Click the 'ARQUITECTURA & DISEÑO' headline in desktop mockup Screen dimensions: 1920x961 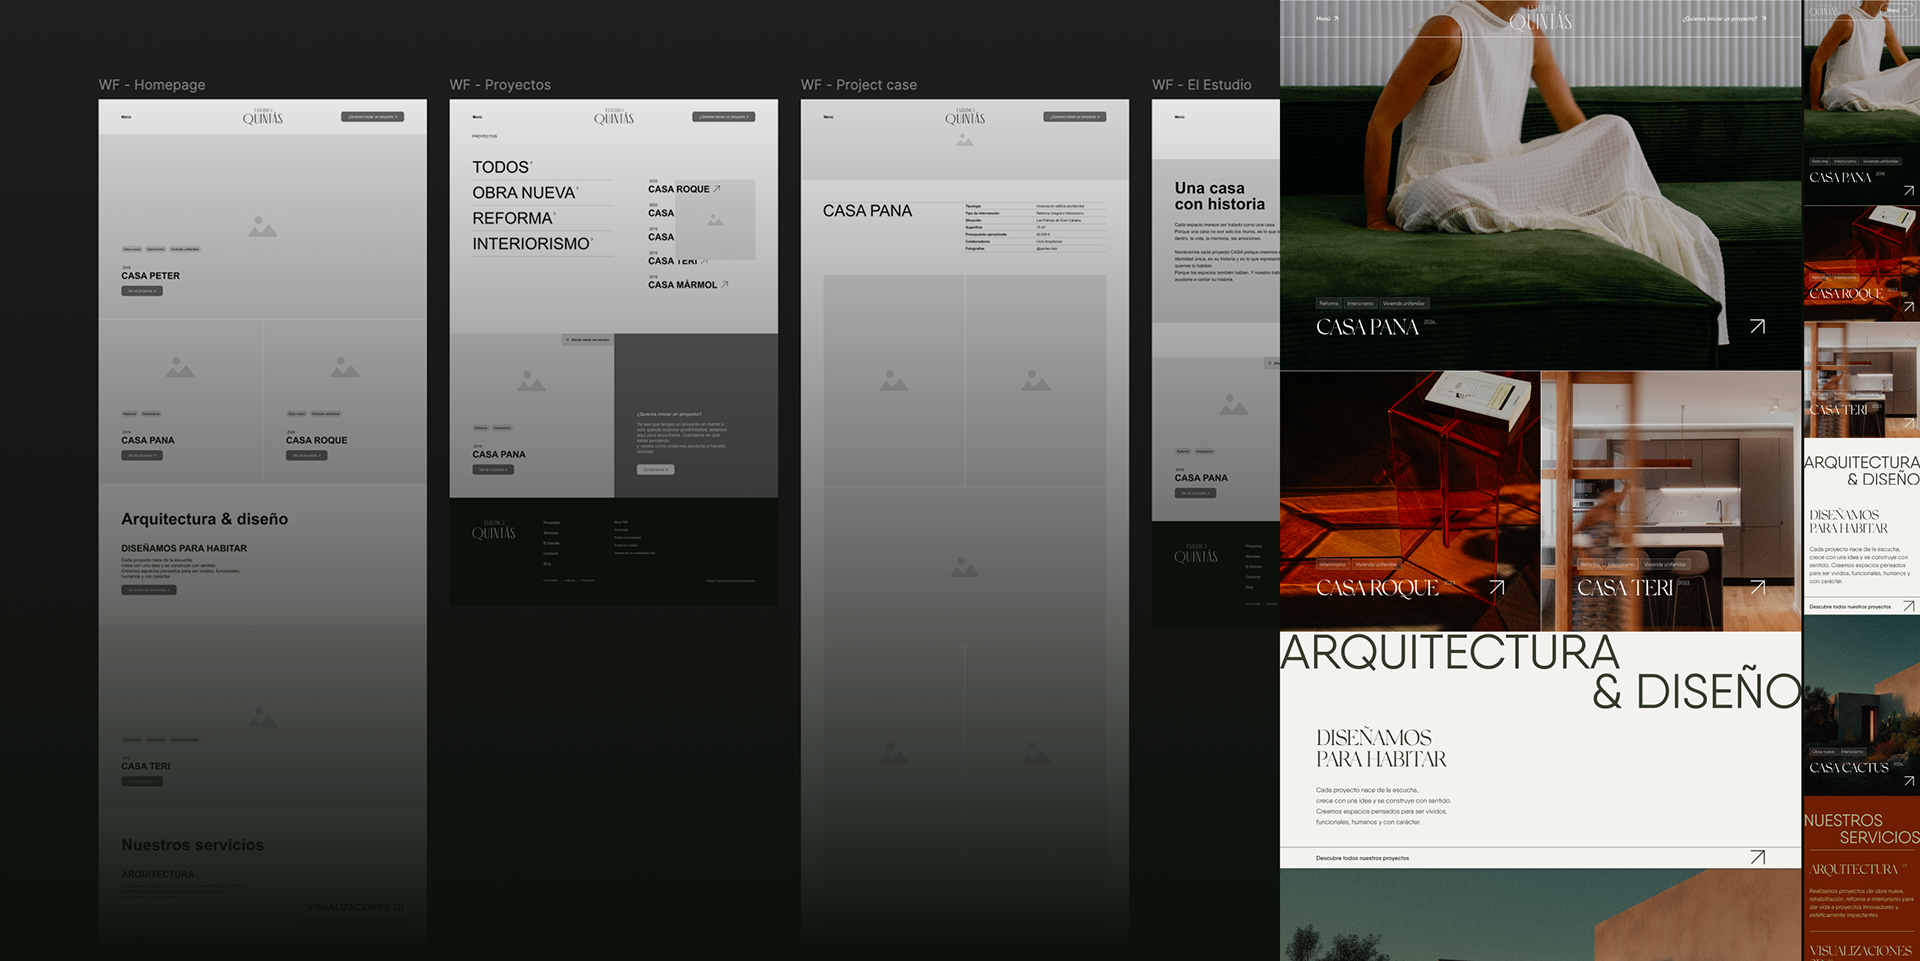point(1541,672)
